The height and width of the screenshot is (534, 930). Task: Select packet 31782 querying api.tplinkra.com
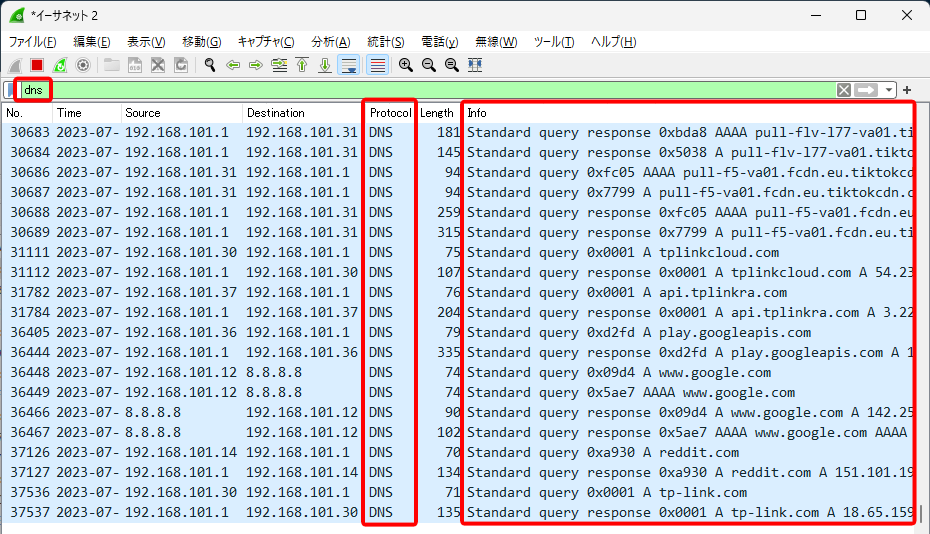460,293
